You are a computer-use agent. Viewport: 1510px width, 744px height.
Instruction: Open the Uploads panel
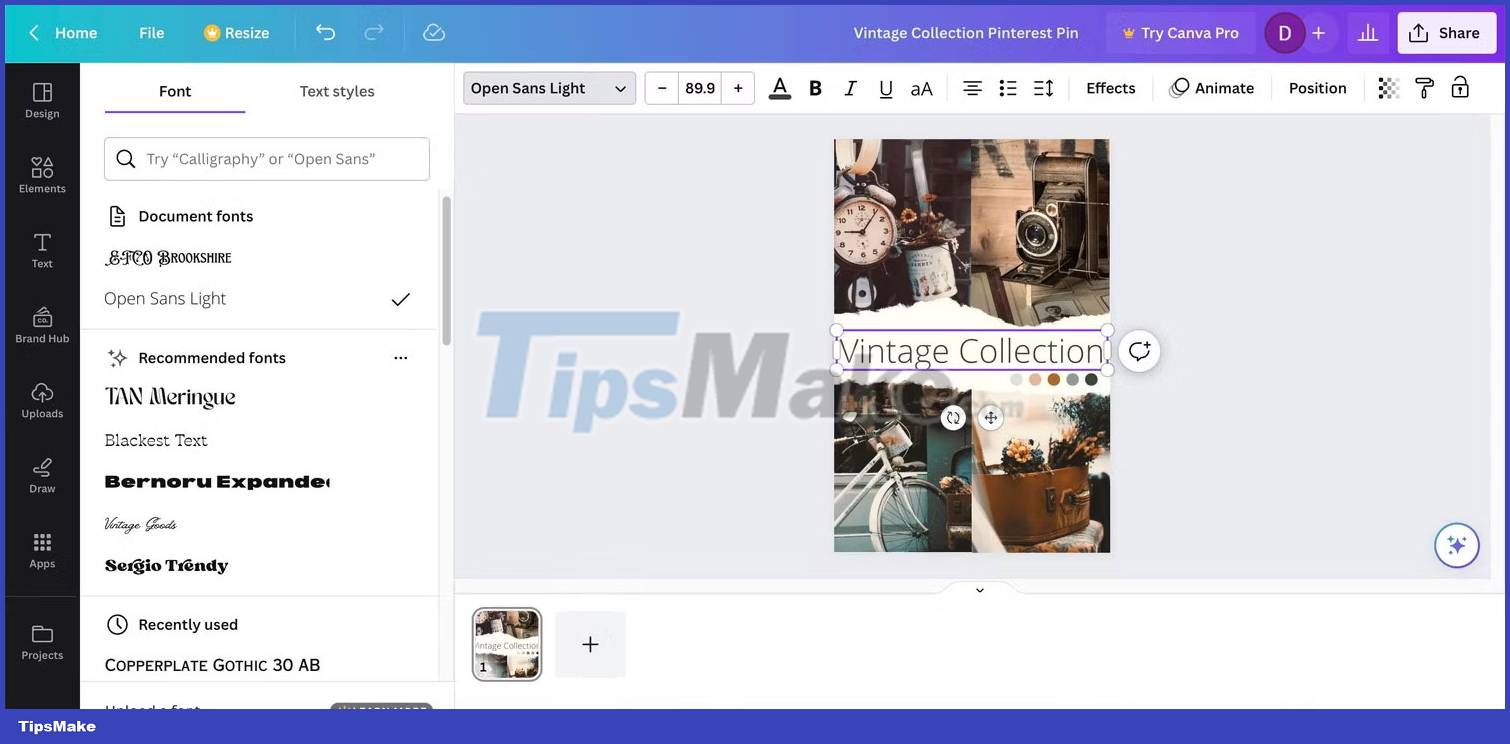click(41, 397)
